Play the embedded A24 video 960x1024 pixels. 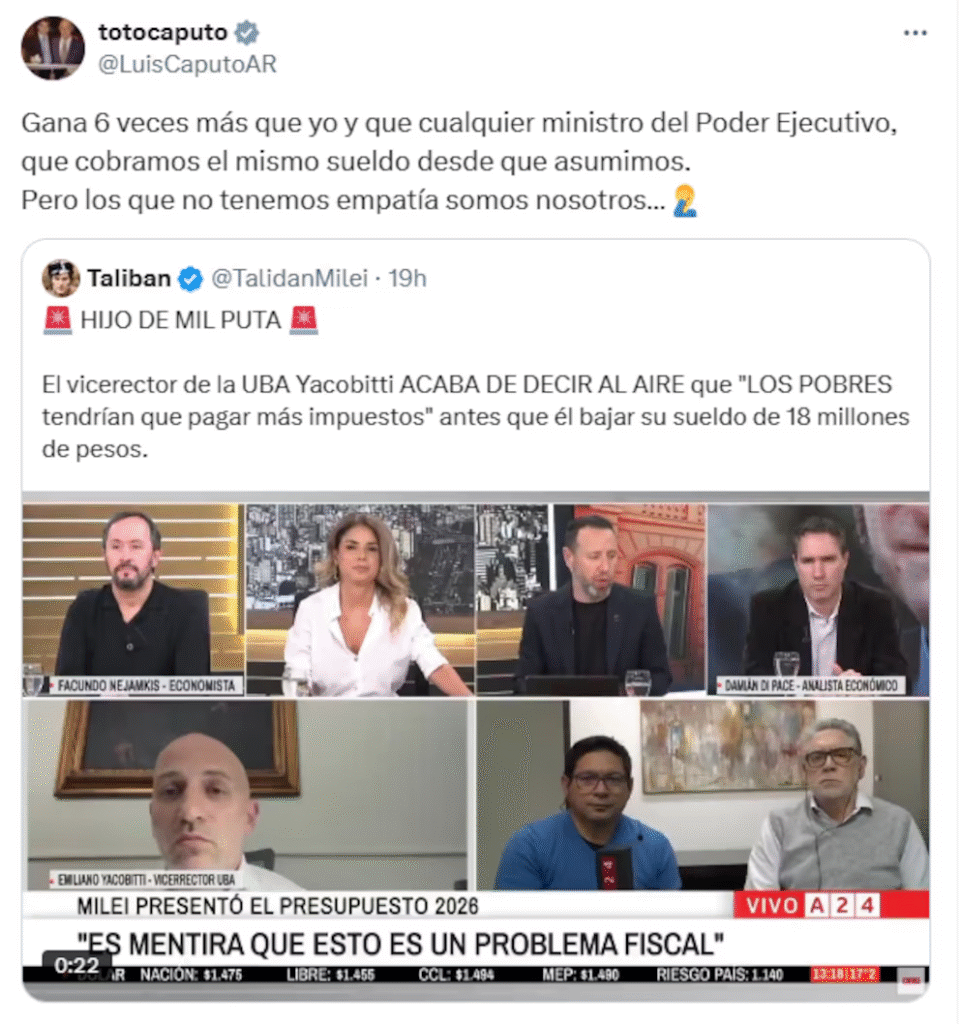pyautogui.click(x=475, y=745)
